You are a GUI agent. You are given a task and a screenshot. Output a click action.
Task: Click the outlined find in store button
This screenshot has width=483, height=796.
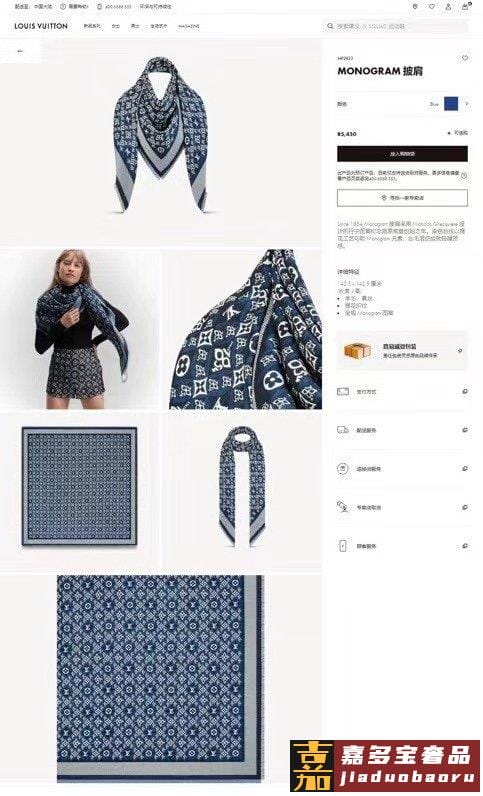coord(402,197)
